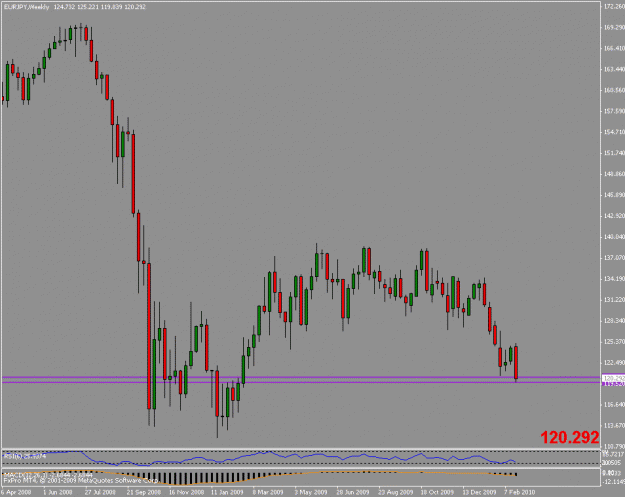Click the MACD indicator label

(x=48, y=475)
